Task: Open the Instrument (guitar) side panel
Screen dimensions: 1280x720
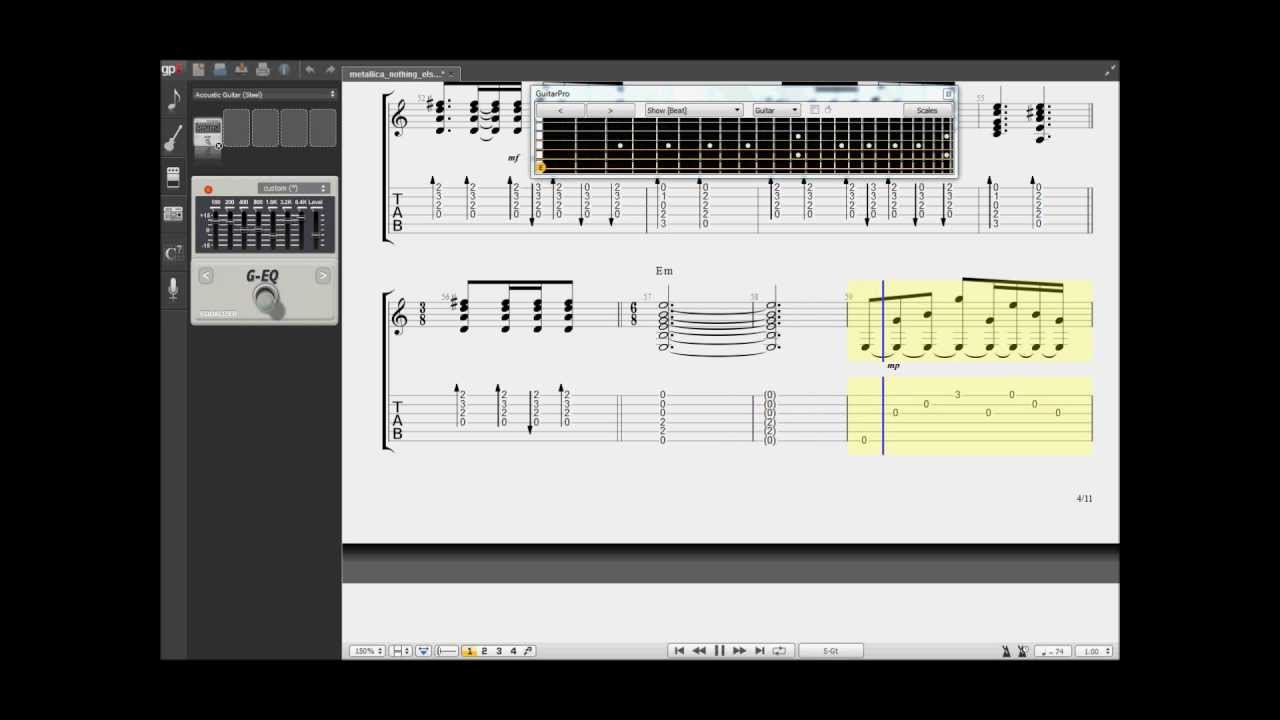Action: click(x=174, y=138)
